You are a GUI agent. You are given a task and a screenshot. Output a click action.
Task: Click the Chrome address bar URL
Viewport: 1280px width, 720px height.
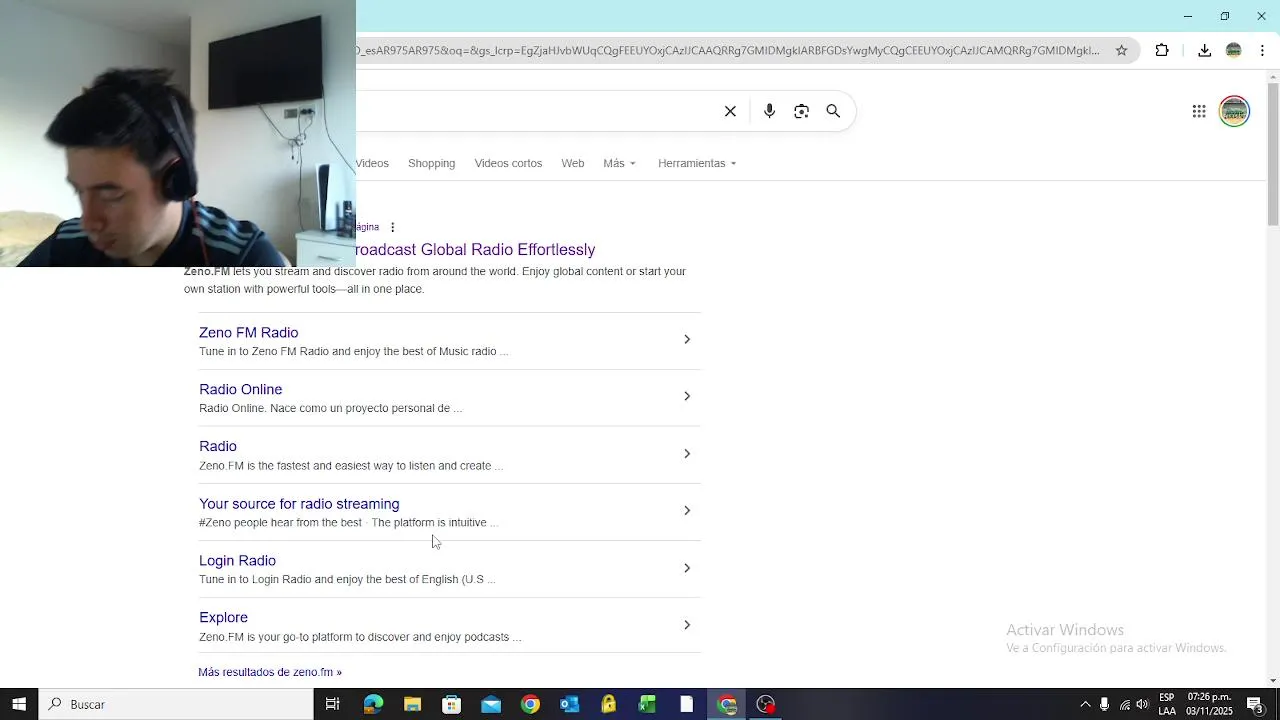728,50
